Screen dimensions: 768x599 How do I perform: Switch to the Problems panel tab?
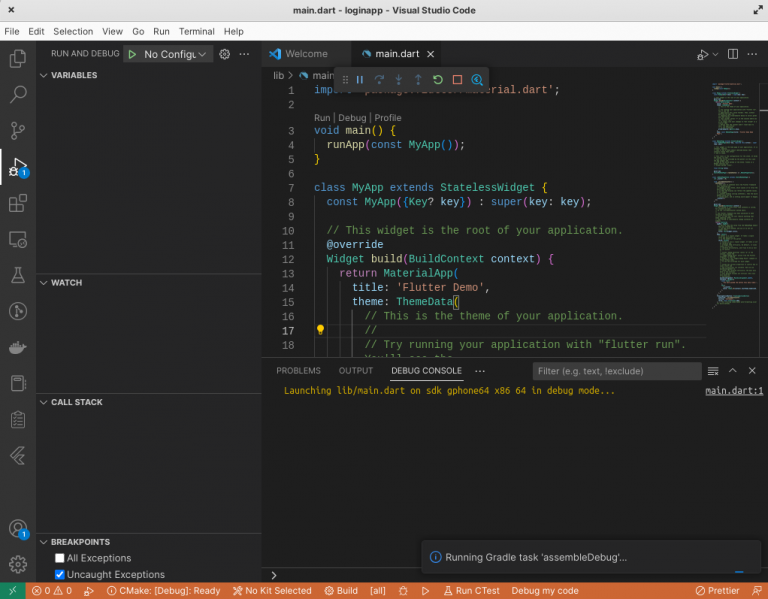pos(298,370)
